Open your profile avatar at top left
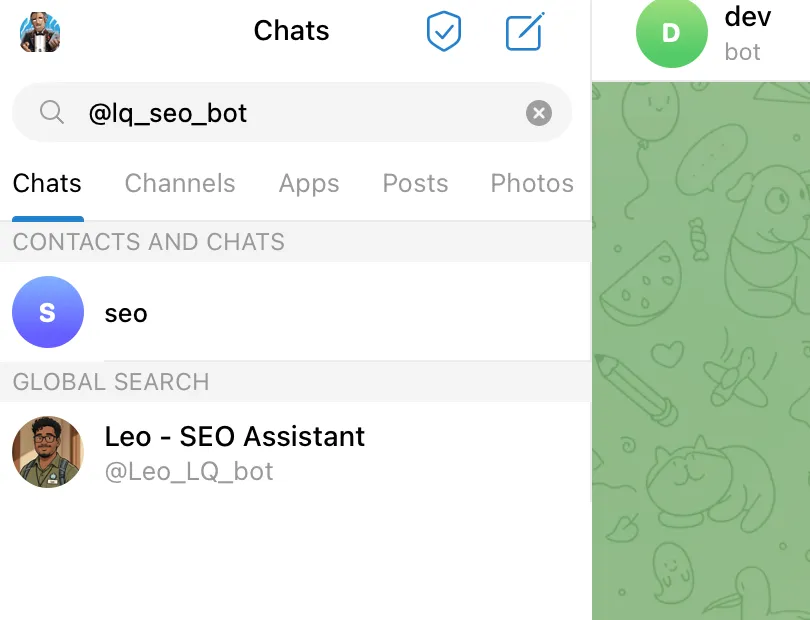810x620 pixels. coord(40,32)
